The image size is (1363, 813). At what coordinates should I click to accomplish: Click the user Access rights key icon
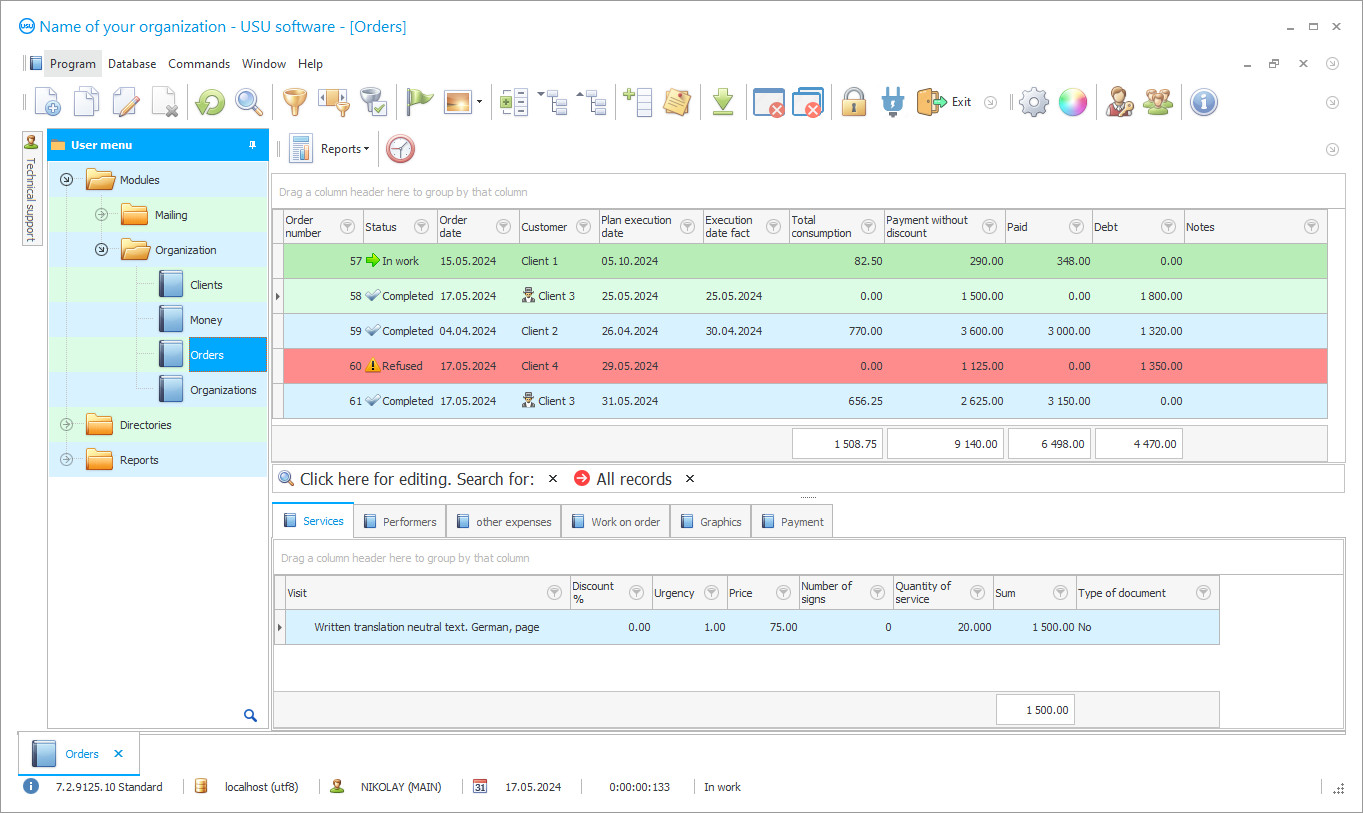pyautogui.click(x=1119, y=101)
